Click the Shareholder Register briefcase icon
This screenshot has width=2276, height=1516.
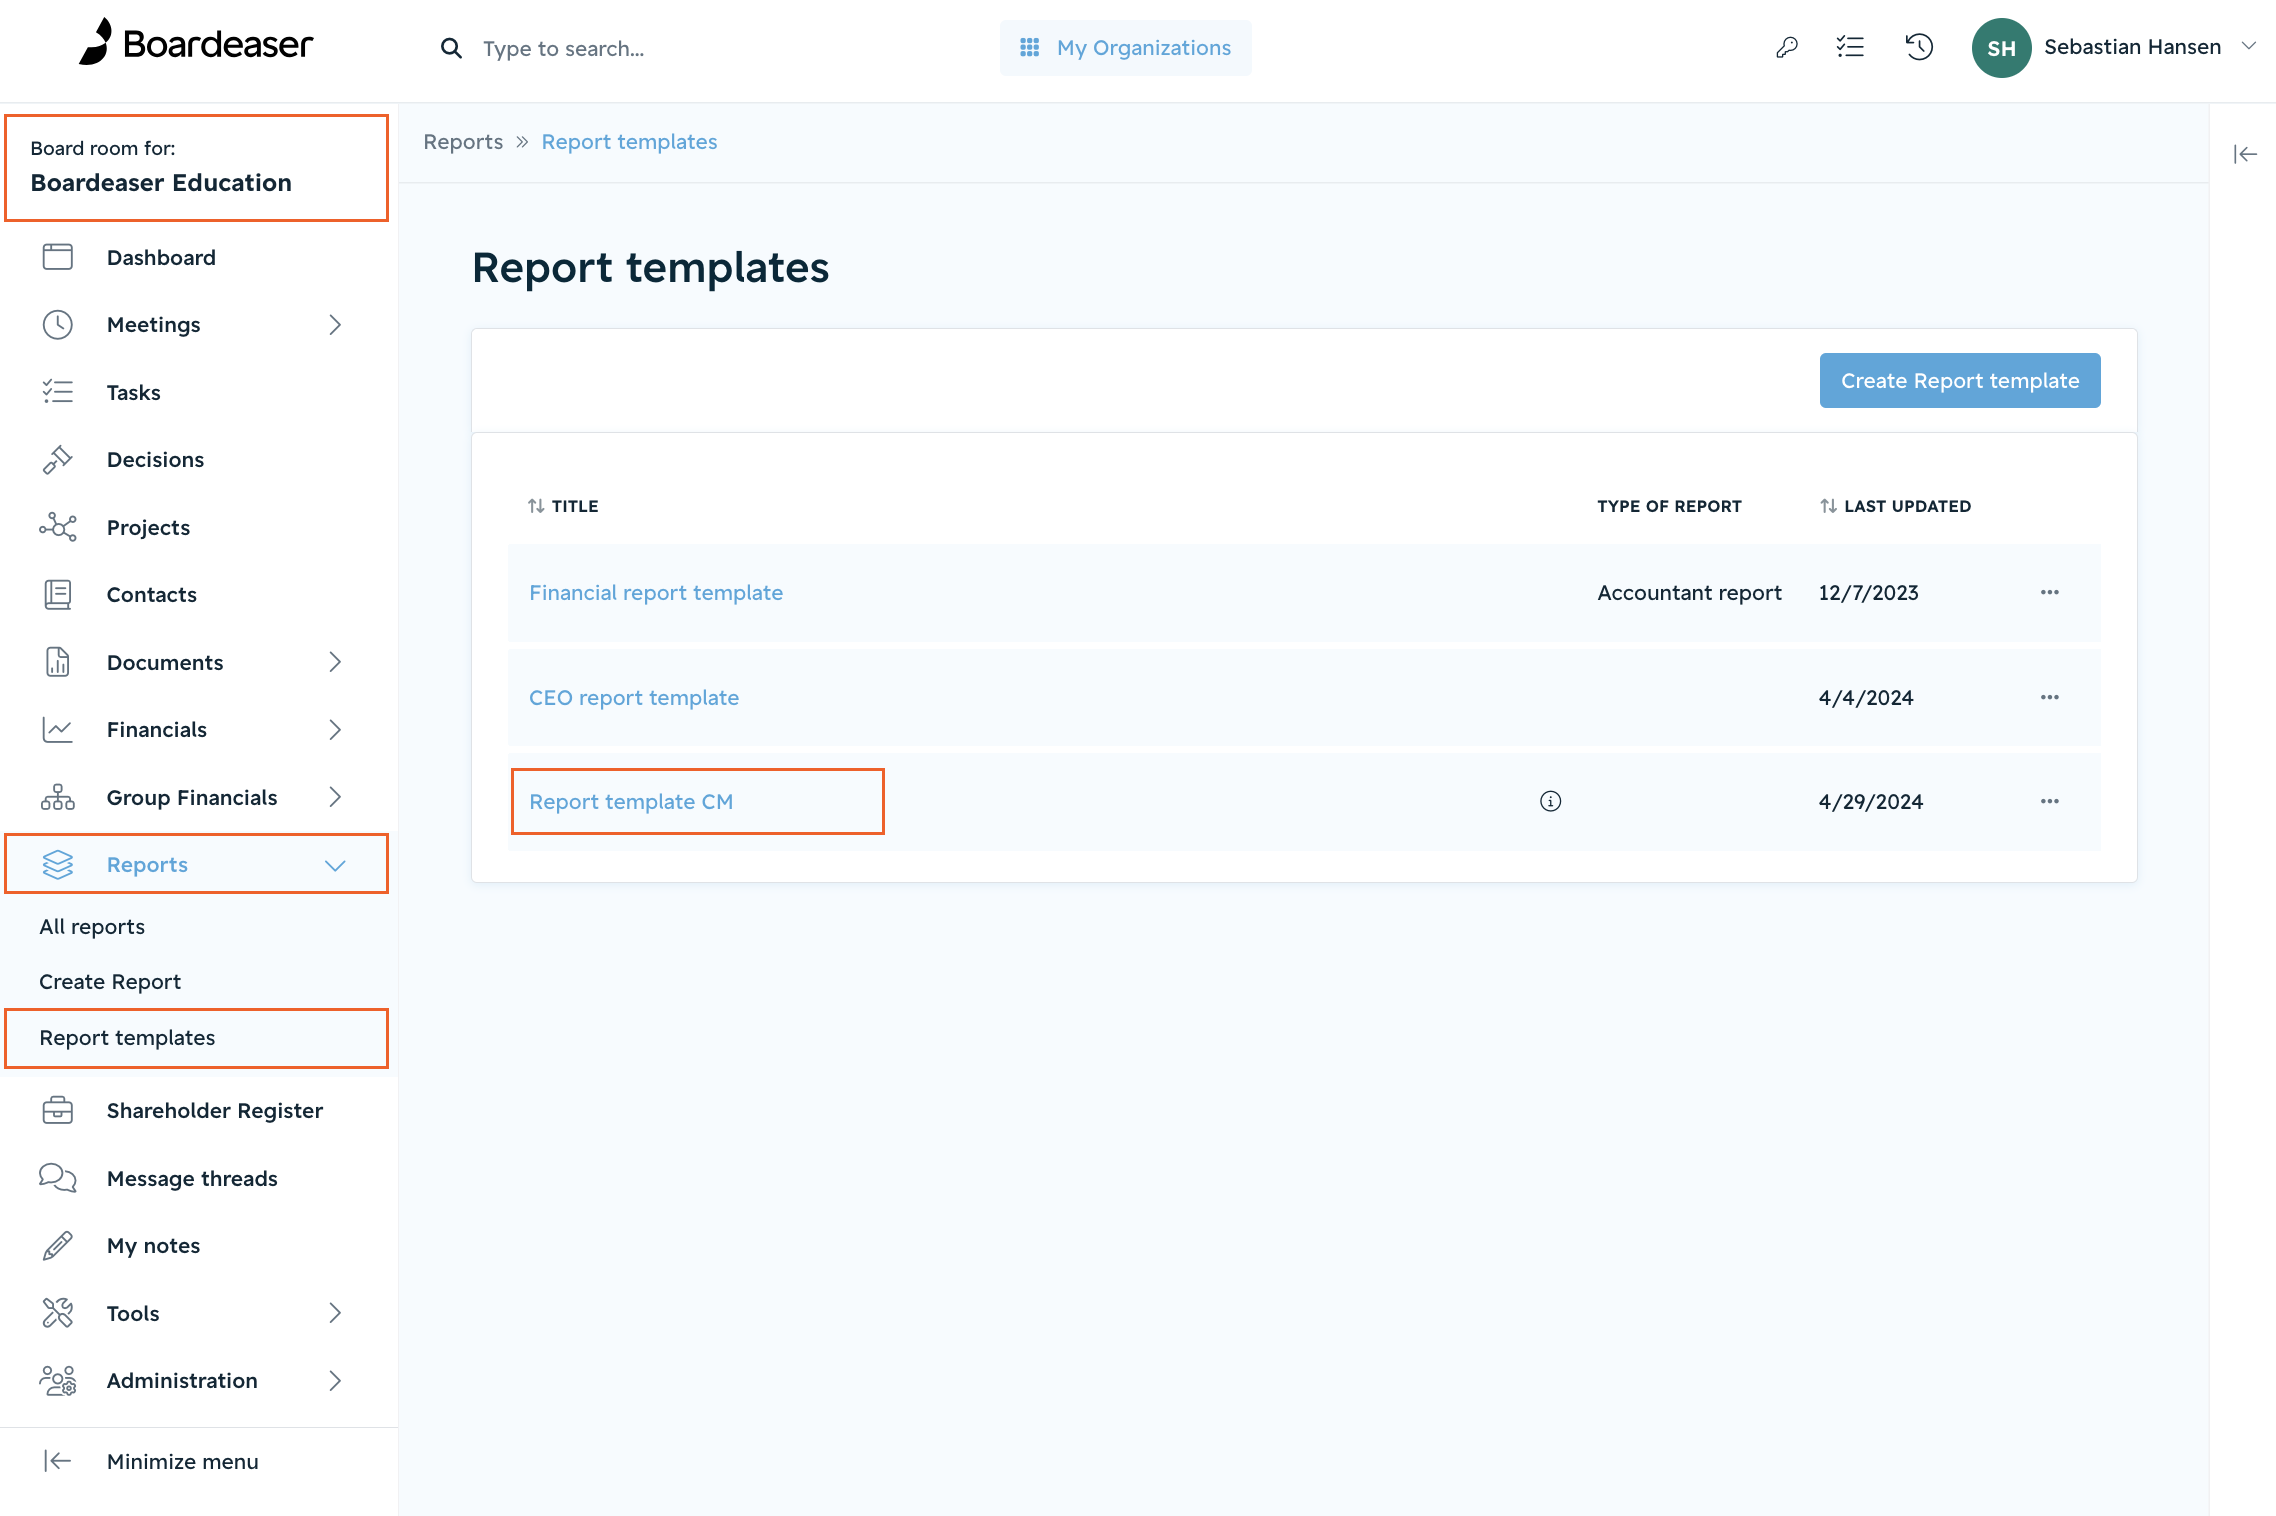click(x=58, y=1110)
